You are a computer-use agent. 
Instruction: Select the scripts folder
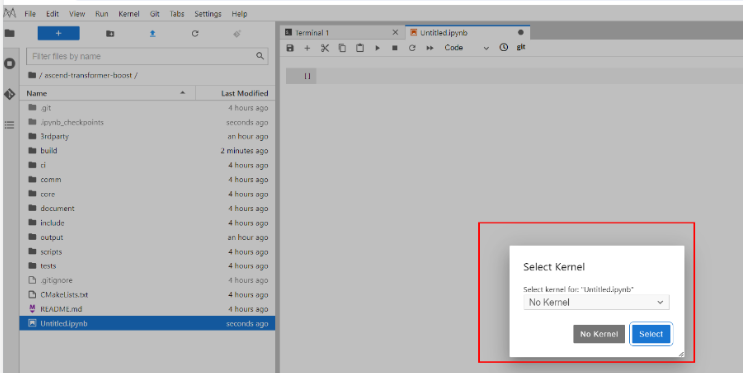pos(147,252)
